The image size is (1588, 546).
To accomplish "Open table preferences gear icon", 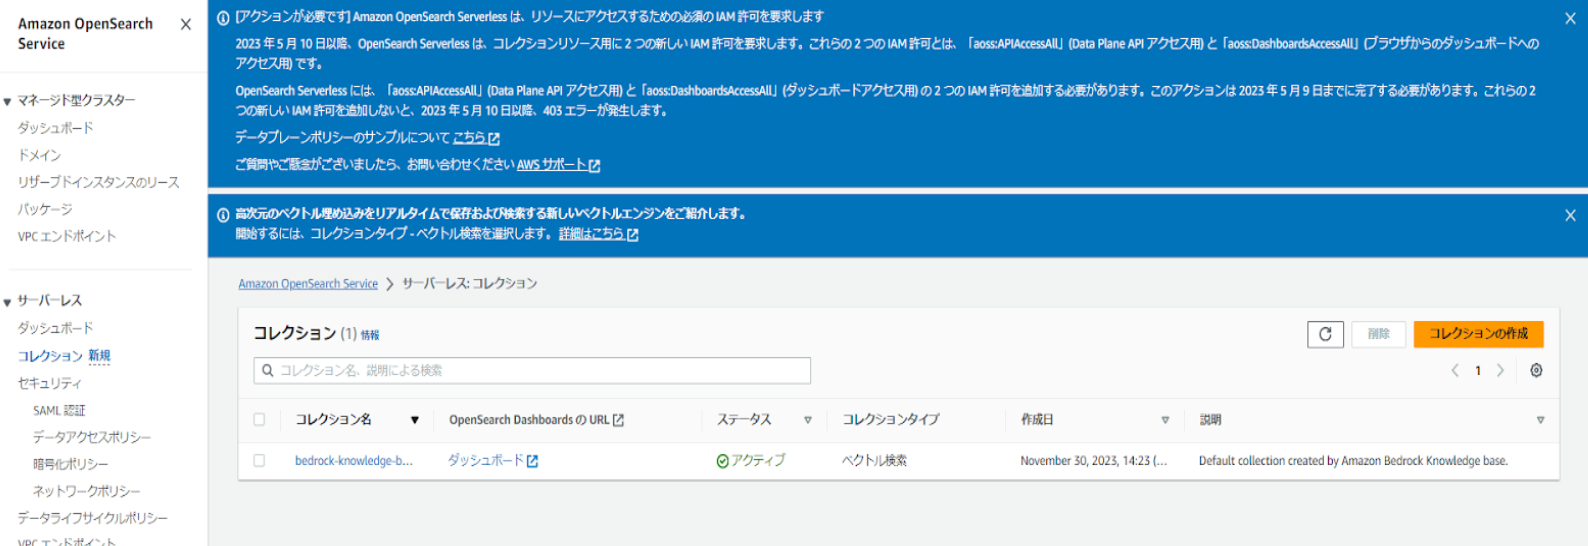I will coord(1536,371).
